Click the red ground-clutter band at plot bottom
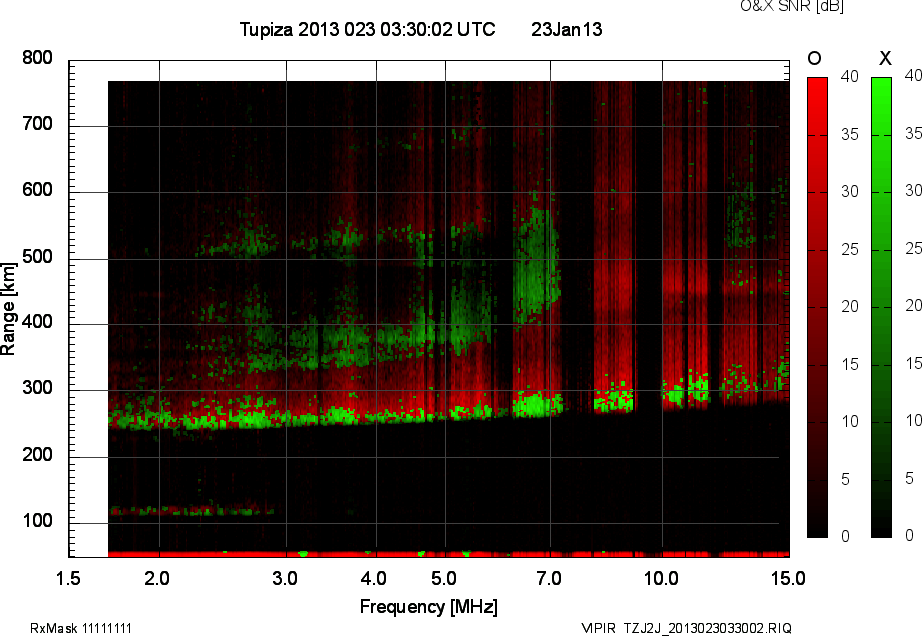The width and height of the screenshot is (922, 636). click(449, 554)
